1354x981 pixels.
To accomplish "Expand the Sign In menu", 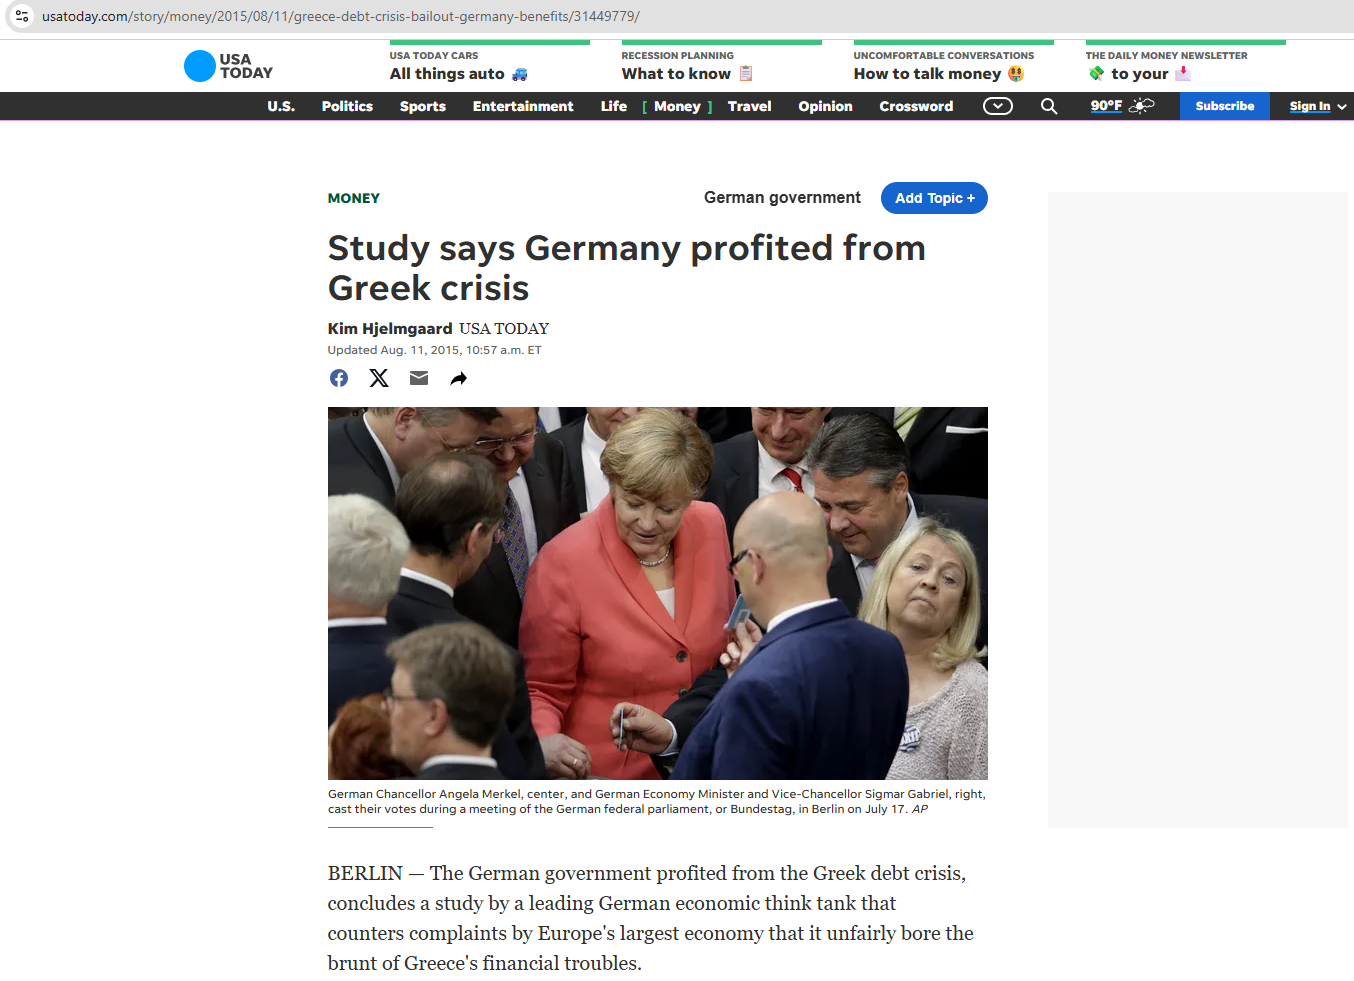I will (x=1316, y=106).
